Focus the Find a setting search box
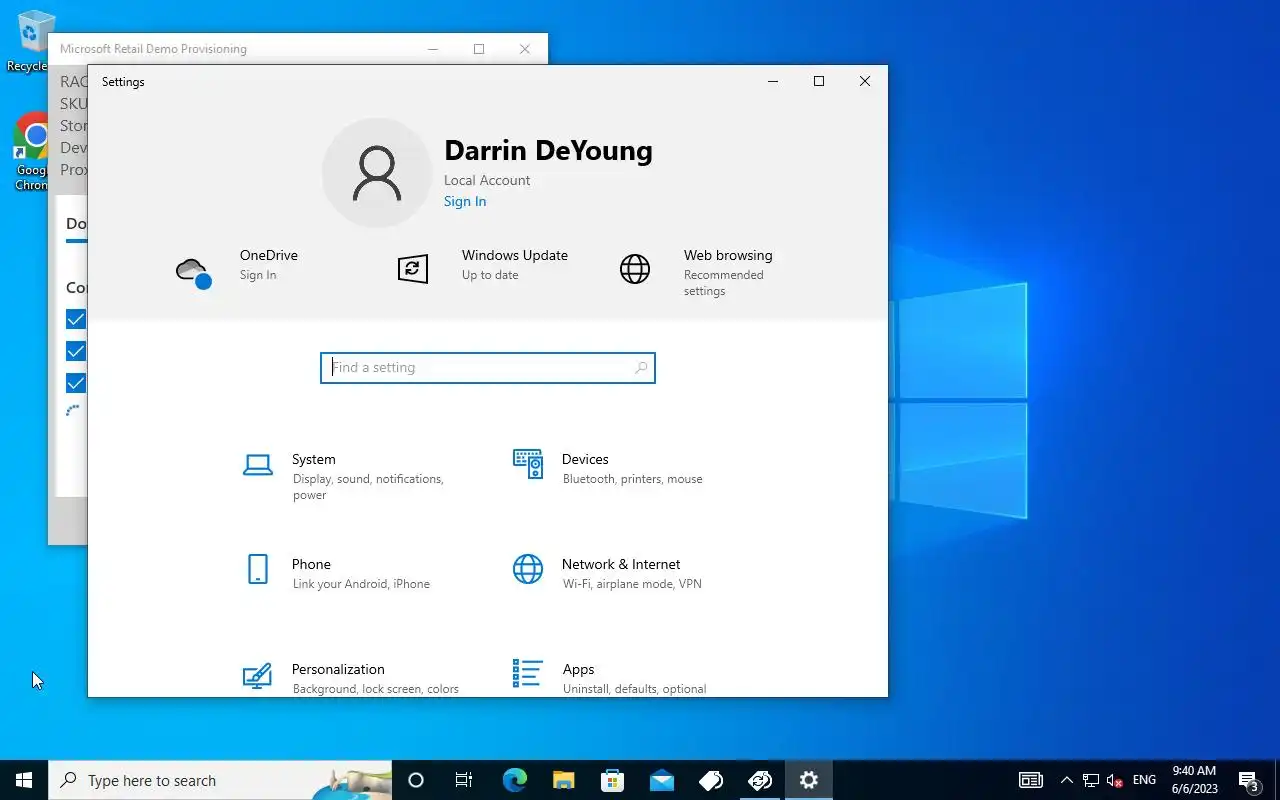Viewport: 1280px width, 800px height. pyautogui.click(x=488, y=368)
